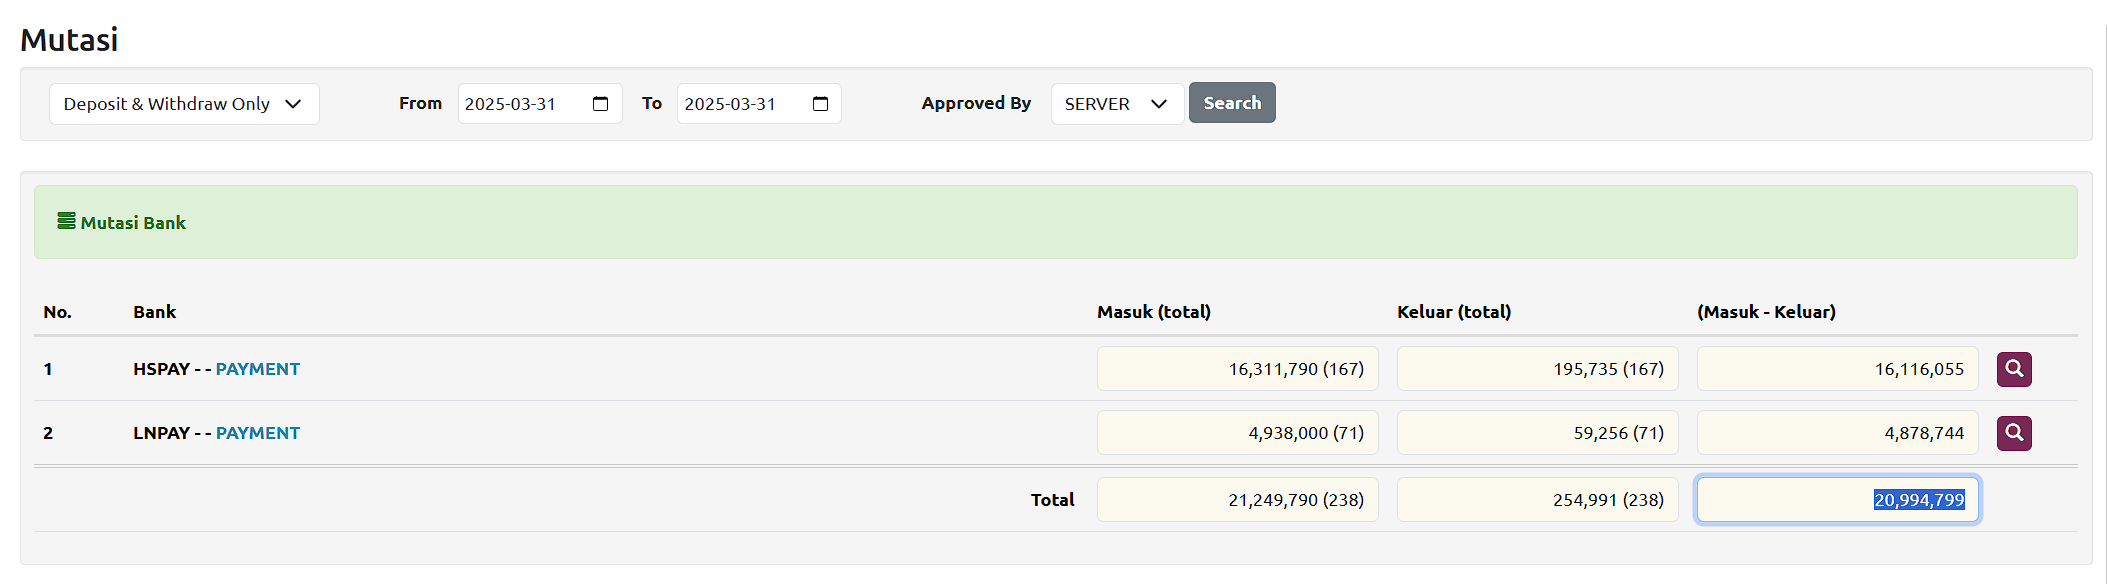2107x584 pixels.
Task: Click the magnifier icon for LNPAY row
Action: pyautogui.click(x=2014, y=433)
